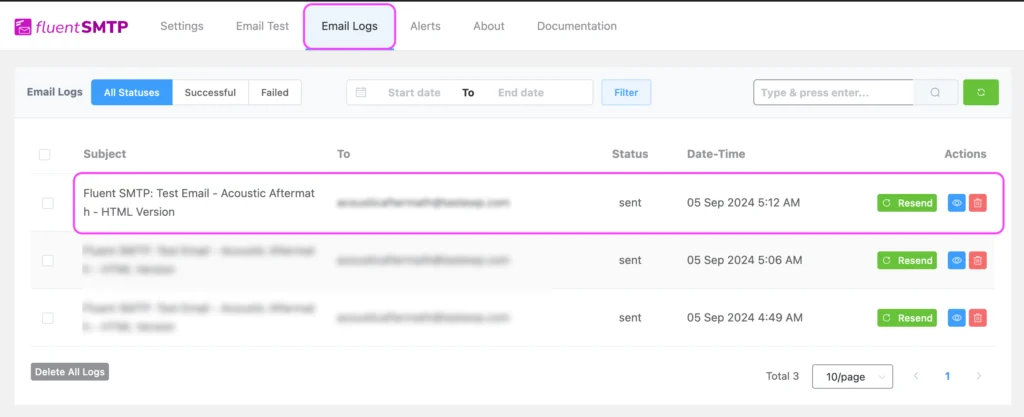Resend the 4:49 AM email
The image size is (1024, 417).
[906, 318]
